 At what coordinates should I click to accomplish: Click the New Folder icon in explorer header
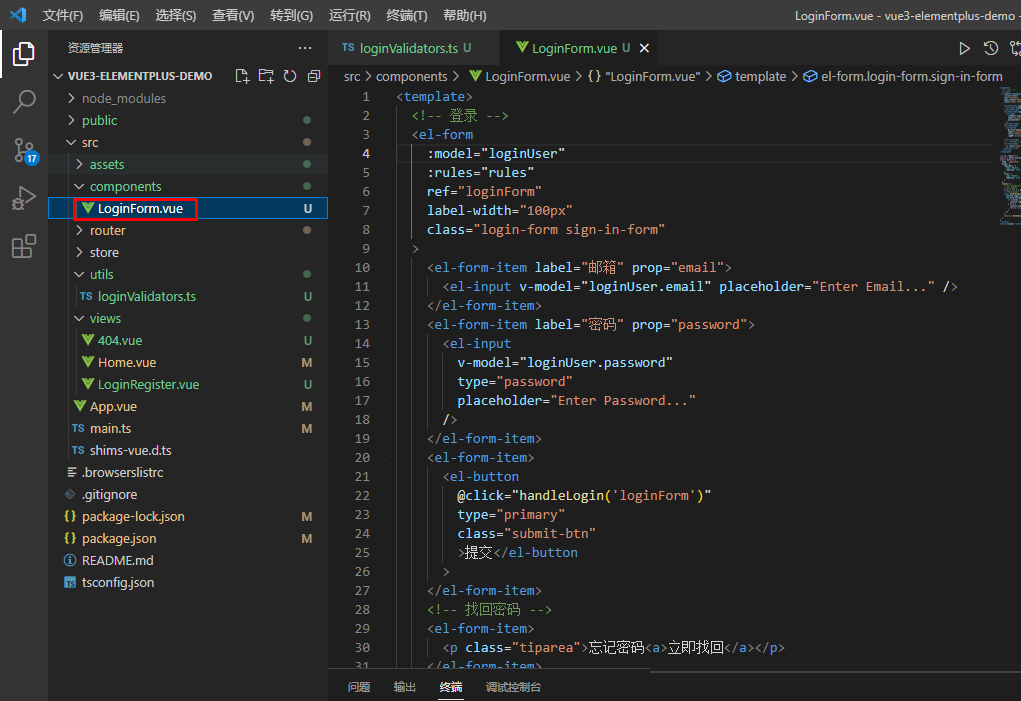266,76
